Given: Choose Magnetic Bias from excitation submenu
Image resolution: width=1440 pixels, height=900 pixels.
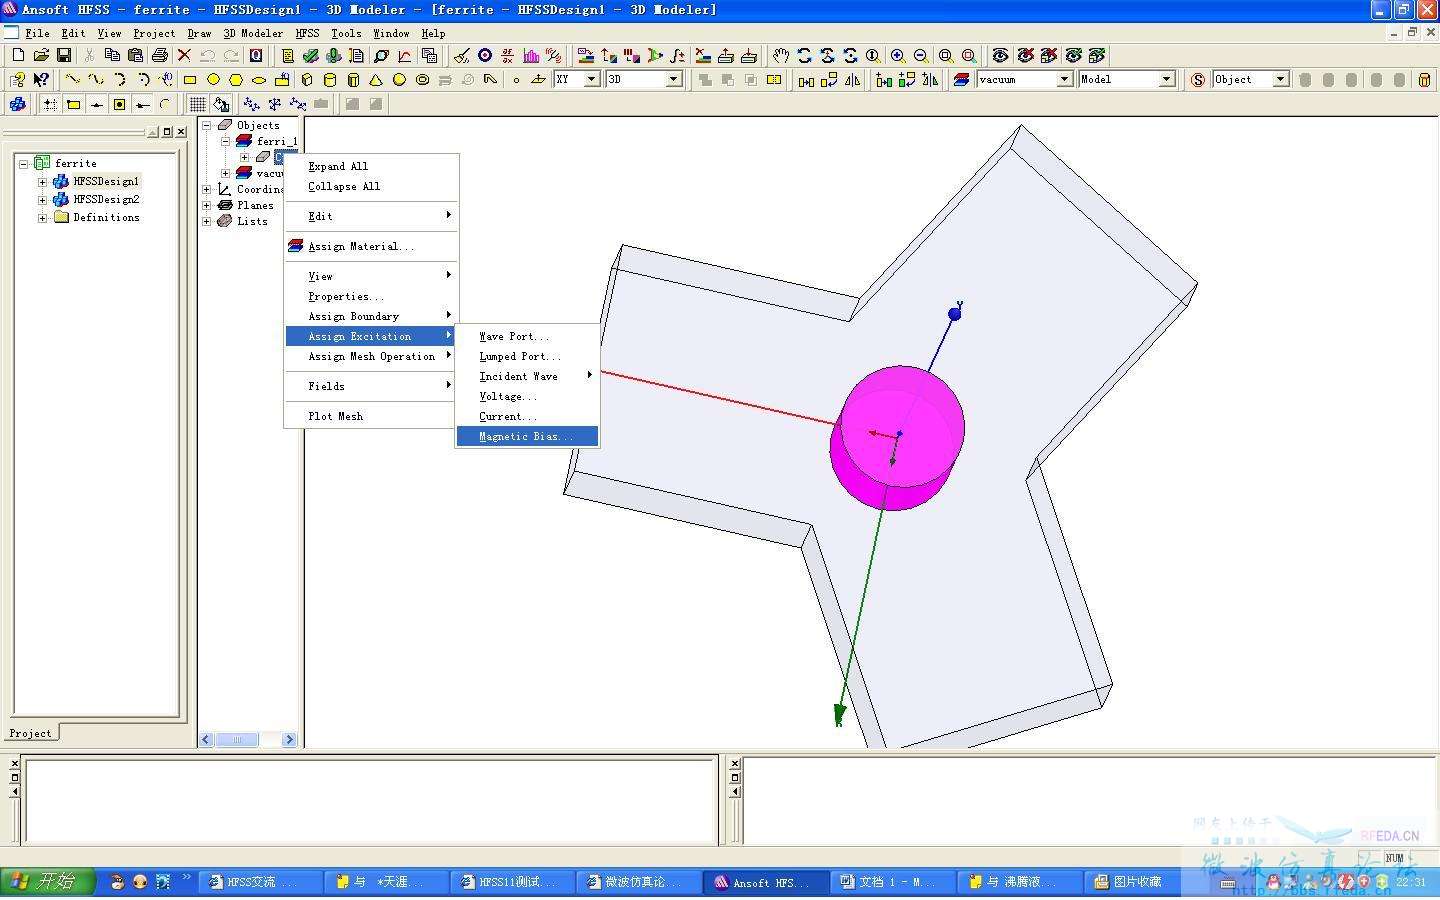Looking at the screenshot, I should [527, 436].
